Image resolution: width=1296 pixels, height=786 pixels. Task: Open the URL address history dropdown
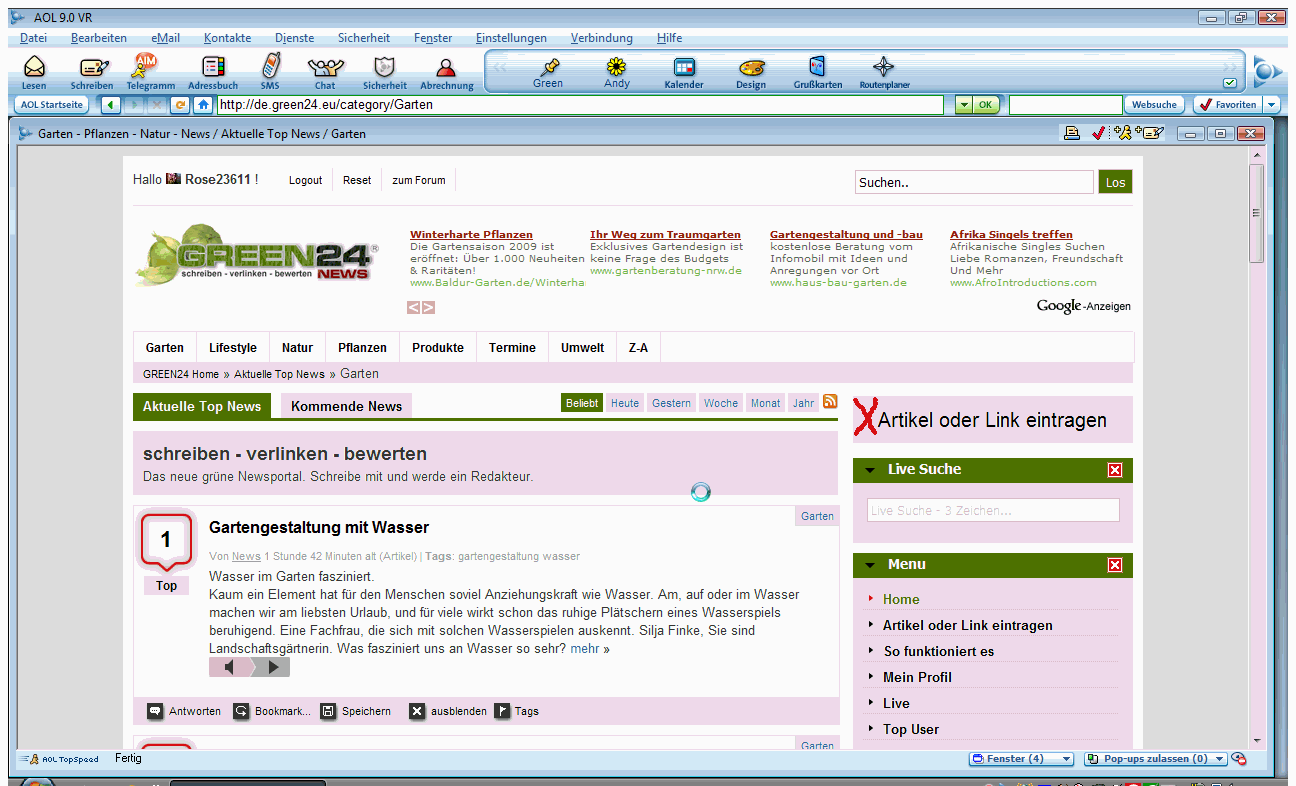[x=962, y=104]
